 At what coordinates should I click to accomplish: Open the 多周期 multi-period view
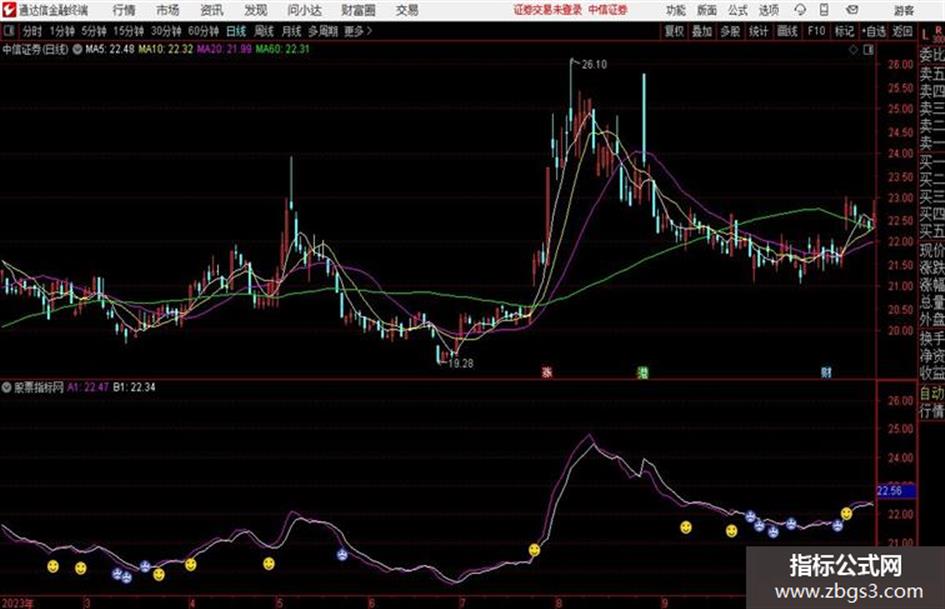coord(322,31)
